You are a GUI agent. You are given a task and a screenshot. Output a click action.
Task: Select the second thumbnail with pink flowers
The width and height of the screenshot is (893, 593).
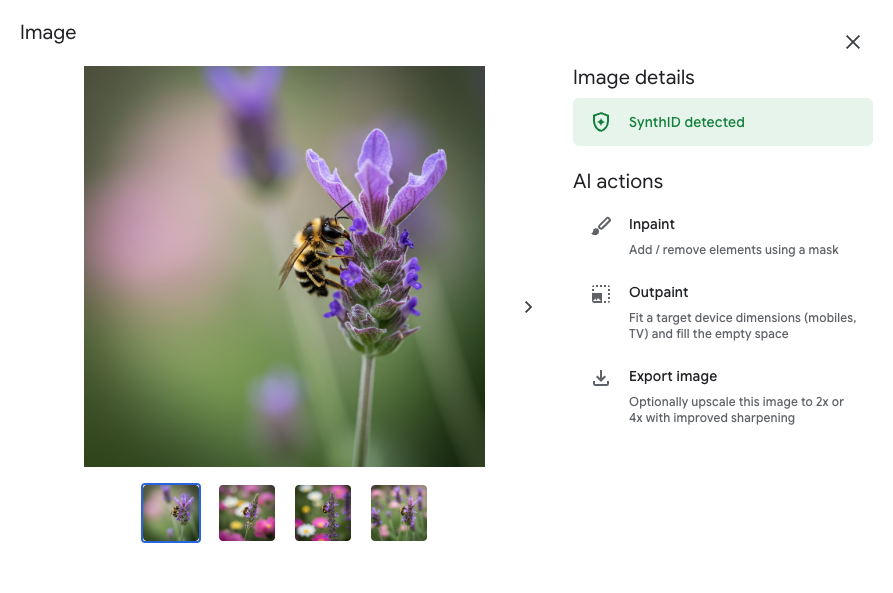click(x=247, y=513)
